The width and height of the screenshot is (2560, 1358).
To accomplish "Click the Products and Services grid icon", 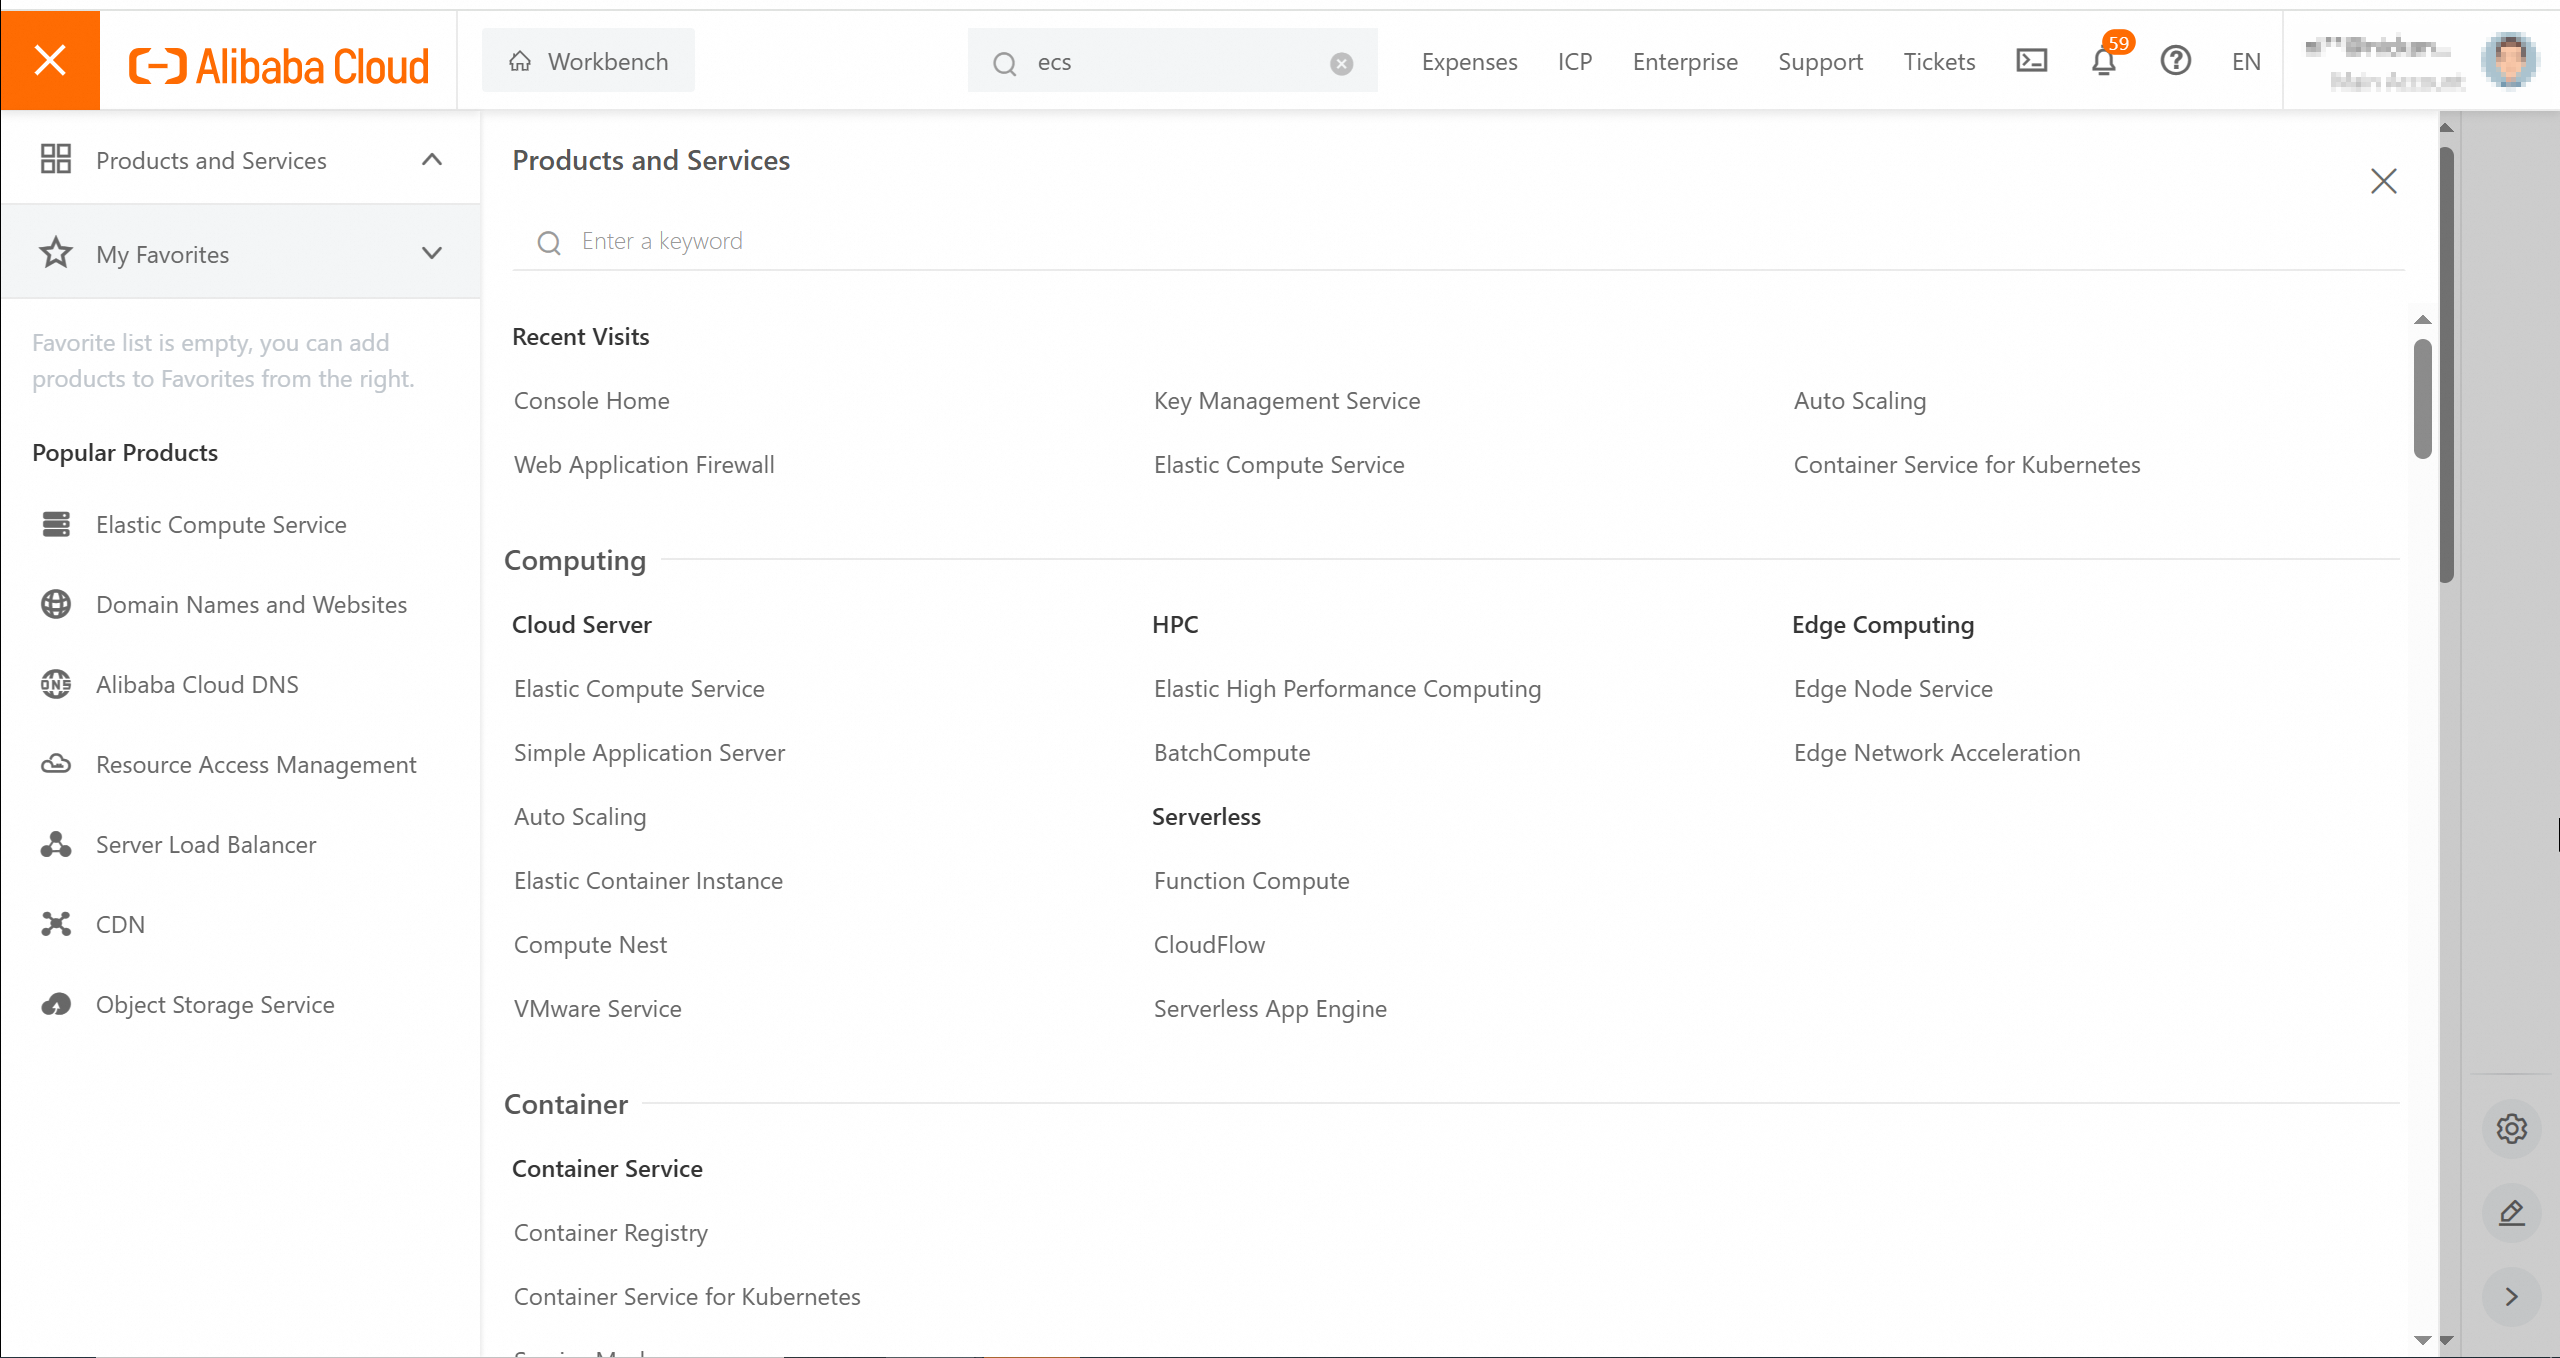I will [56, 159].
